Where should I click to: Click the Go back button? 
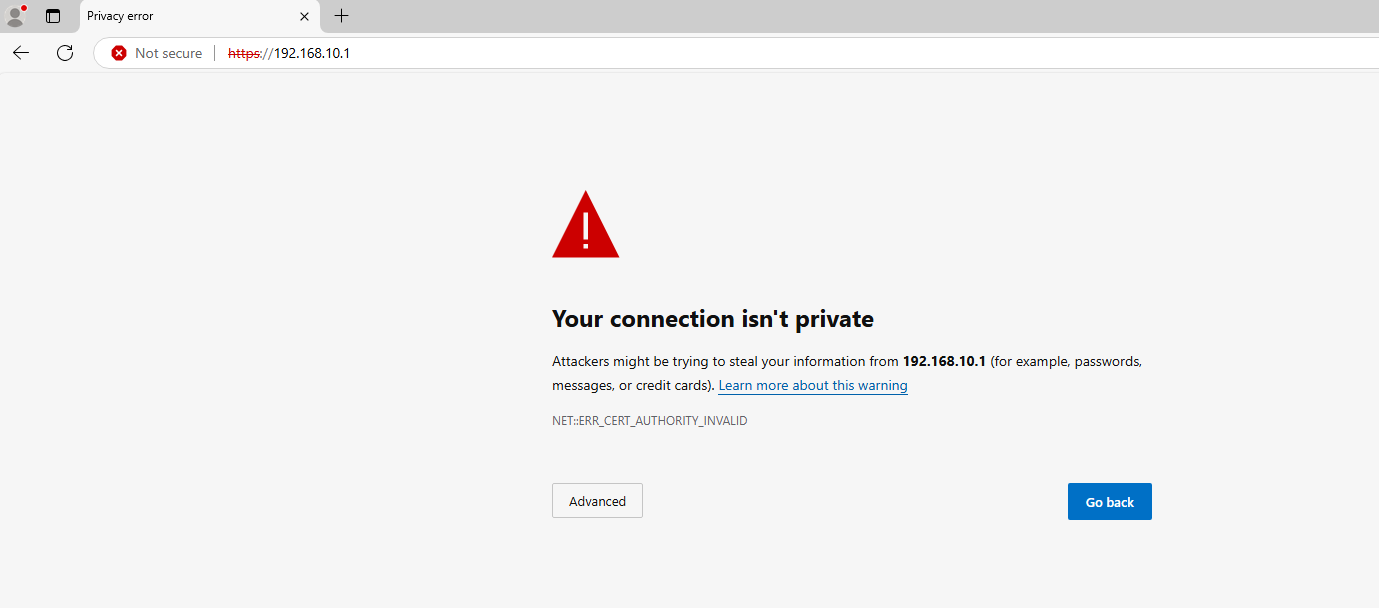(1110, 502)
